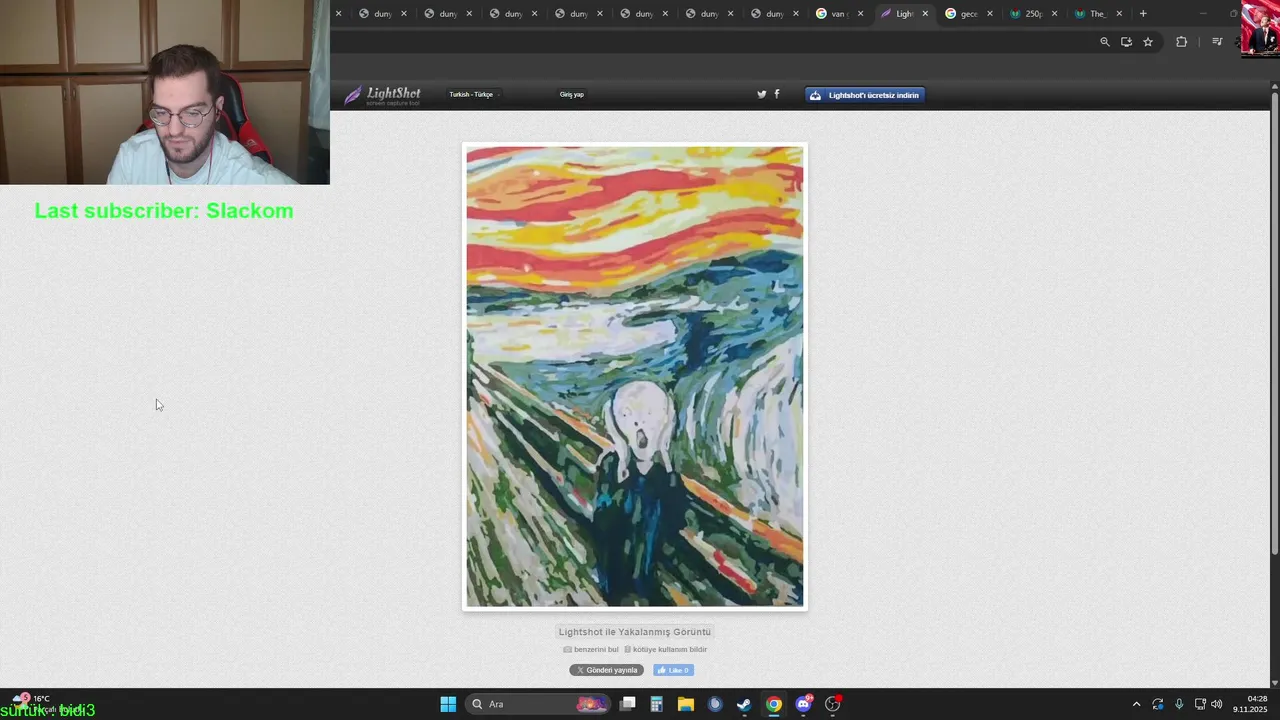Click 'Lightshot'ı ücretsiz indirin' download button
This screenshot has width=1280, height=720.
coord(865,95)
